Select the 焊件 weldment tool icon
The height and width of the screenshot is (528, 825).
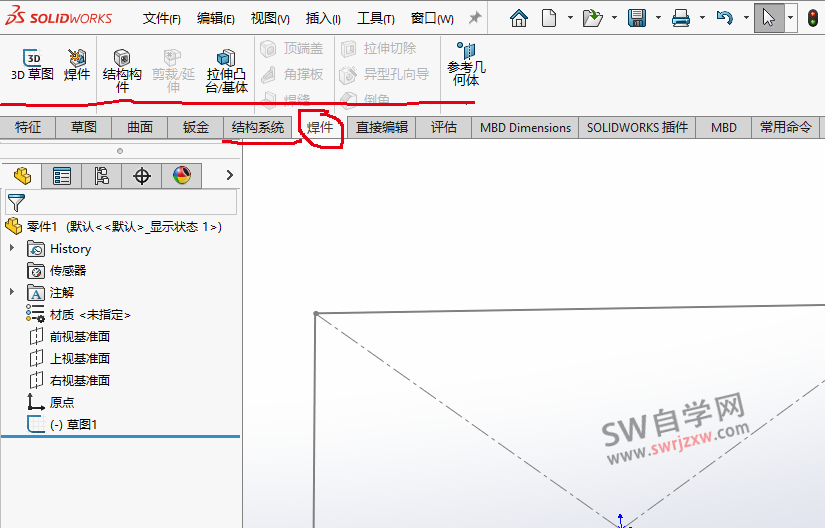click(77, 65)
